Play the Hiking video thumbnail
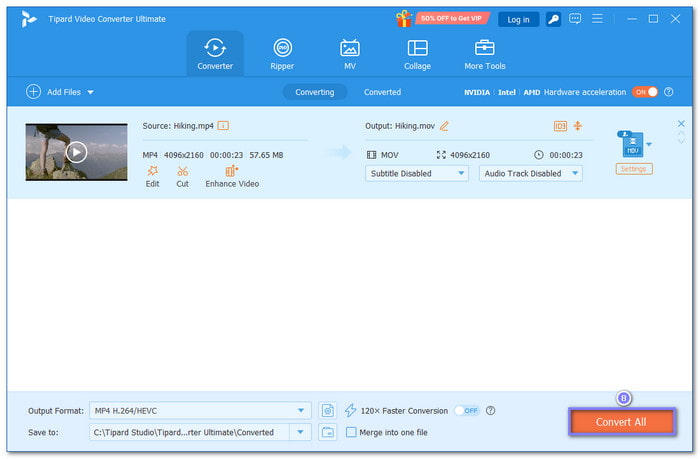 coord(76,152)
